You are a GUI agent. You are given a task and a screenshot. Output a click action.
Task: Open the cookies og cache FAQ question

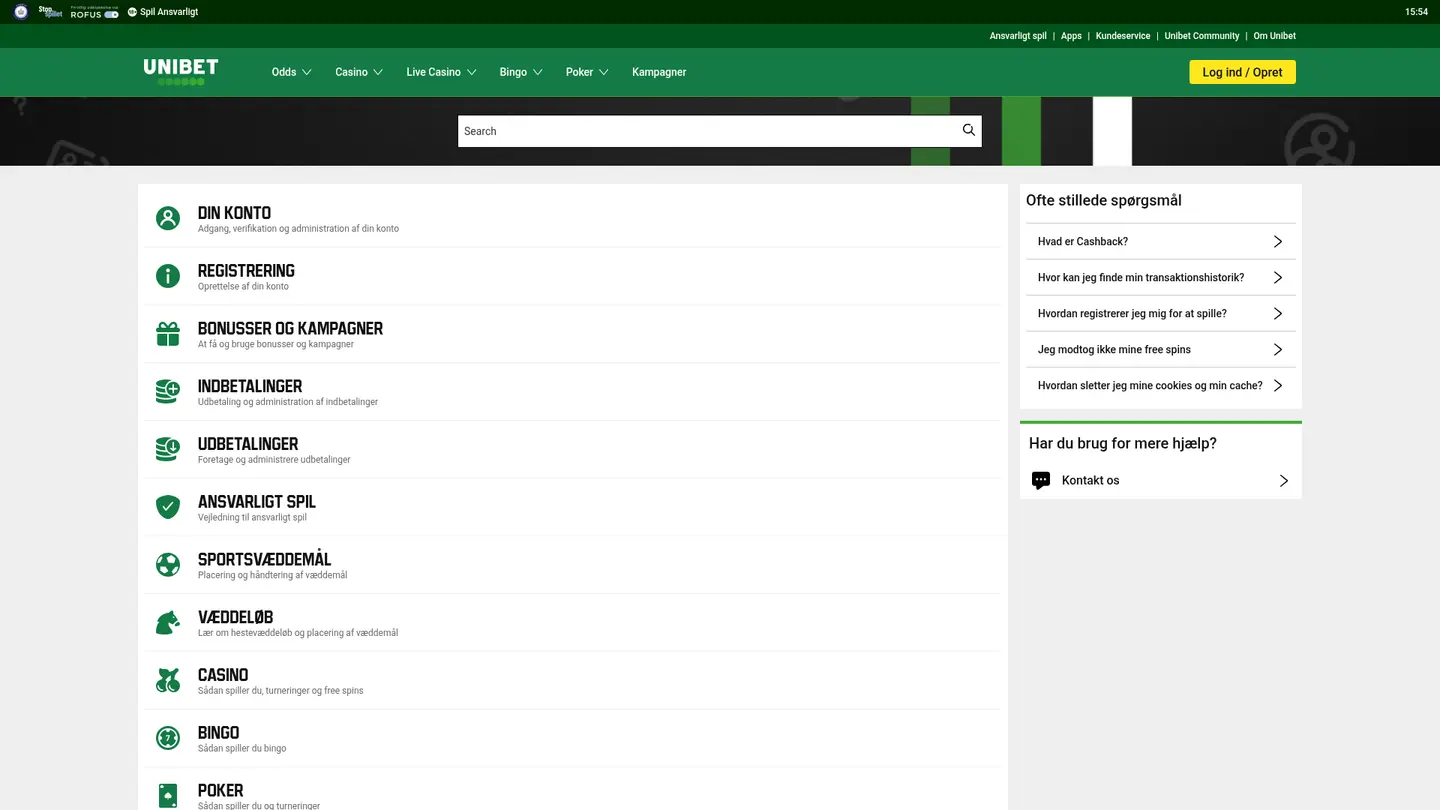coord(1150,386)
